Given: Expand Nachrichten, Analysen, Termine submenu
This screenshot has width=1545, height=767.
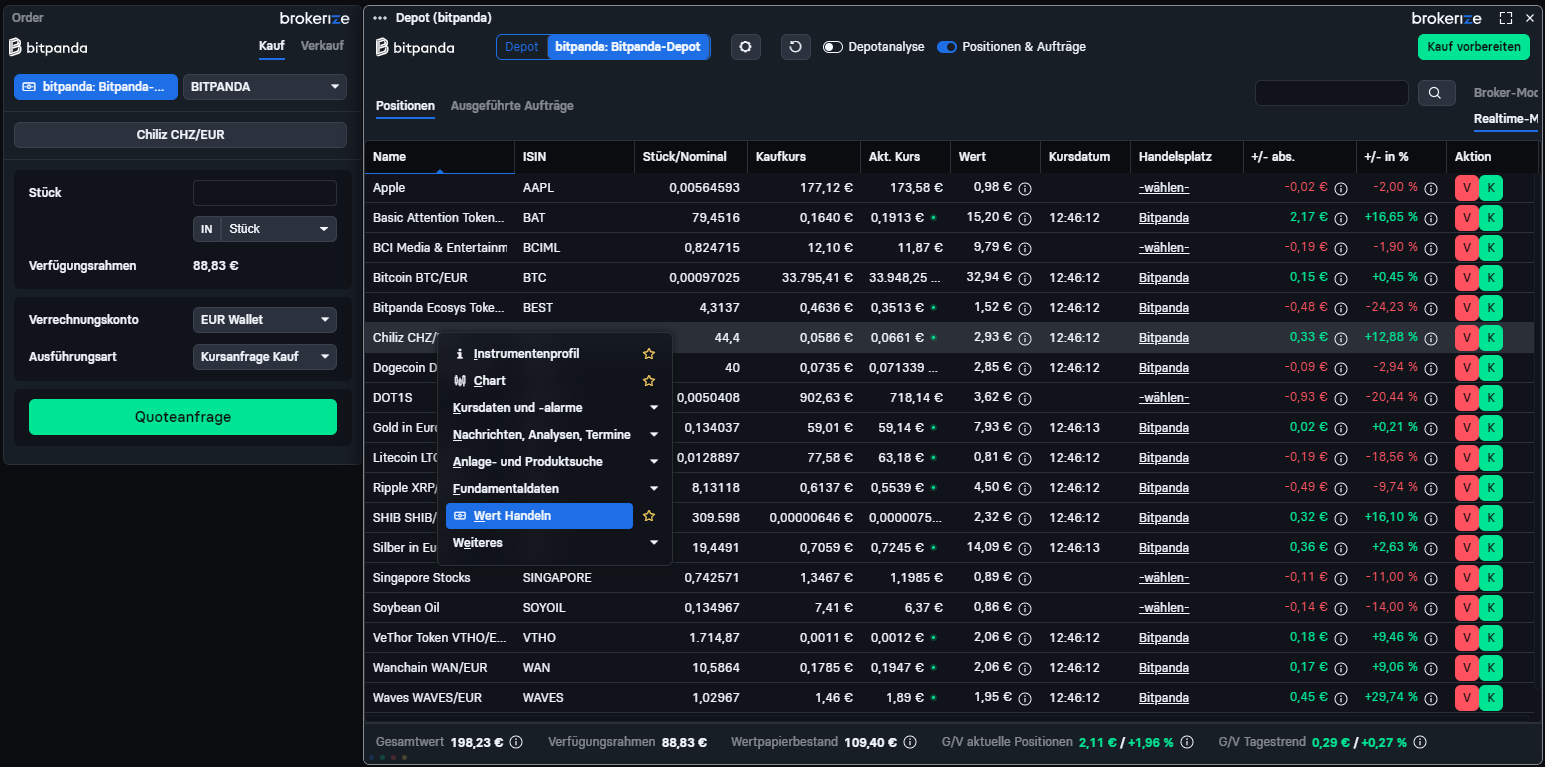Looking at the screenshot, I should tap(555, 435).
